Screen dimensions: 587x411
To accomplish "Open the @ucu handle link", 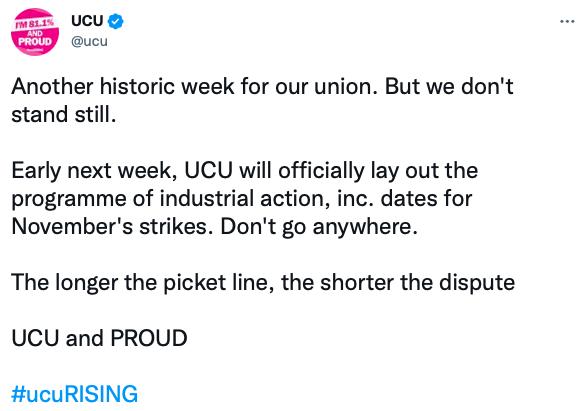I will coord(89,41).
